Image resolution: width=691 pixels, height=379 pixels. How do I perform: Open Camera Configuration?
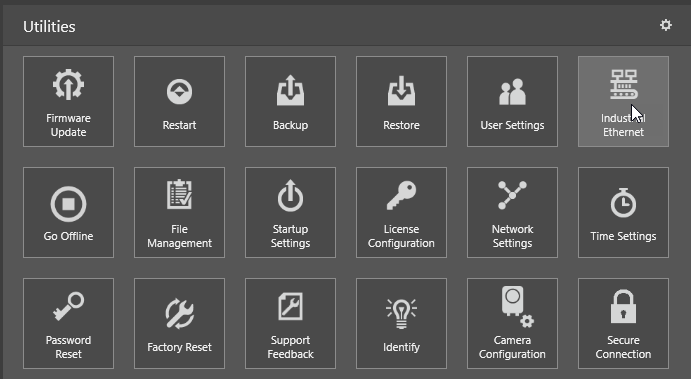click(513, 323)
